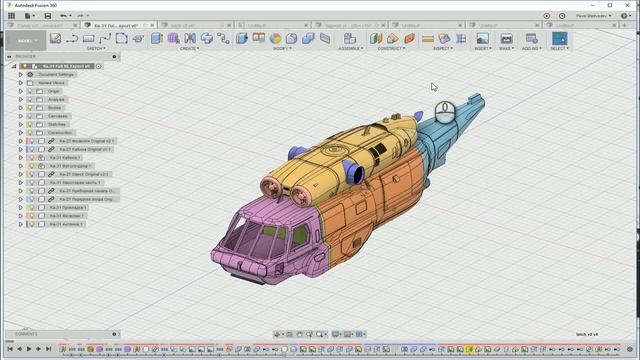Click the Interference inspect icon
Image resolution: width=640 pixels, height=360 pixels.
(x=444, y=38)
